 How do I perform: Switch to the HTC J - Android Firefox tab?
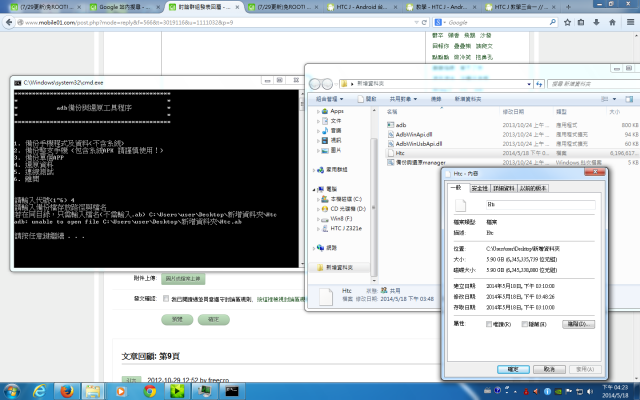point(362,7)
